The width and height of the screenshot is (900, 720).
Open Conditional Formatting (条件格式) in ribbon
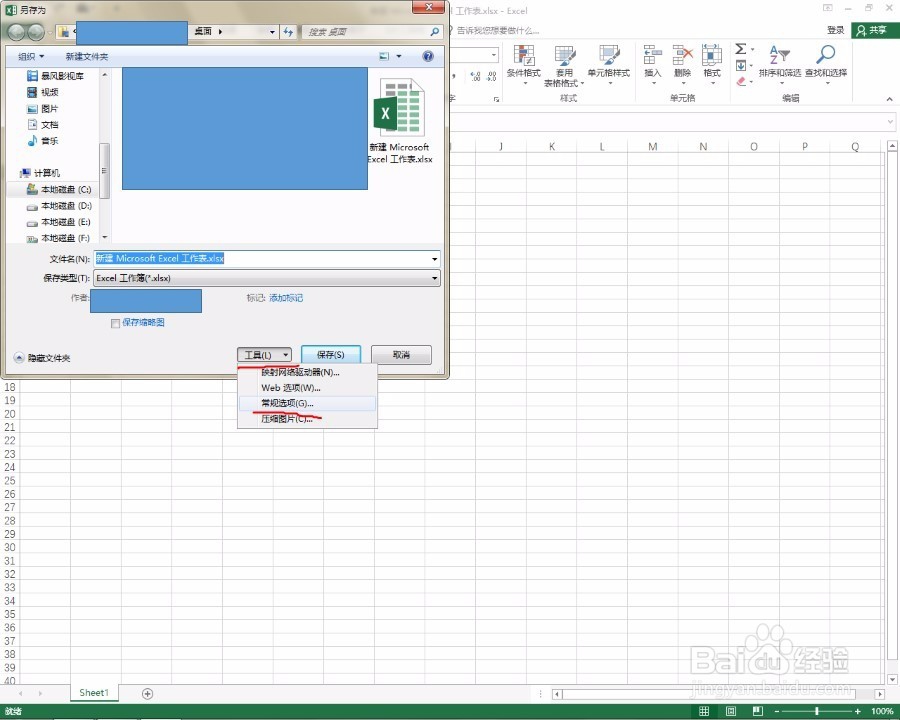point(523,65)
